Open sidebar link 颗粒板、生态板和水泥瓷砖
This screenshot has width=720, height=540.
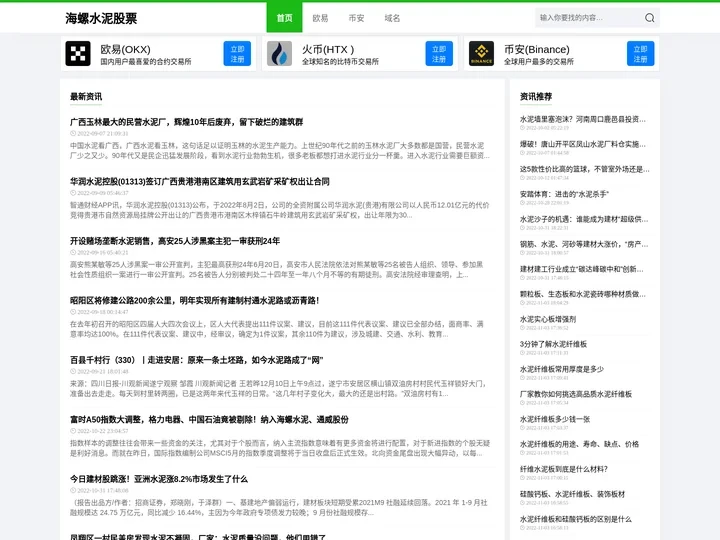click(x=583, y=294)
